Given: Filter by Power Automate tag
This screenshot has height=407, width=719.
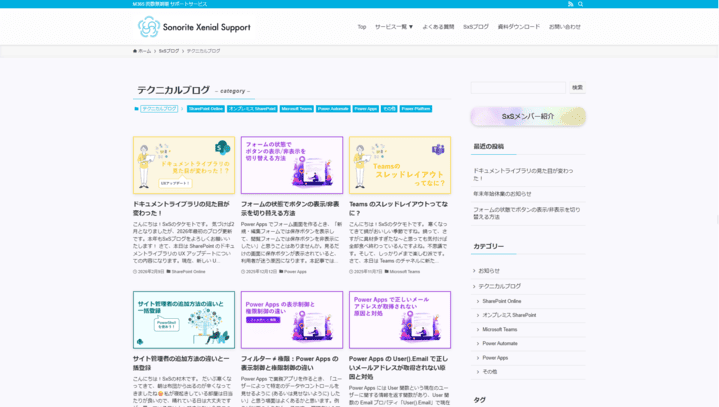Looking at the screenshot, I should 333,109.
